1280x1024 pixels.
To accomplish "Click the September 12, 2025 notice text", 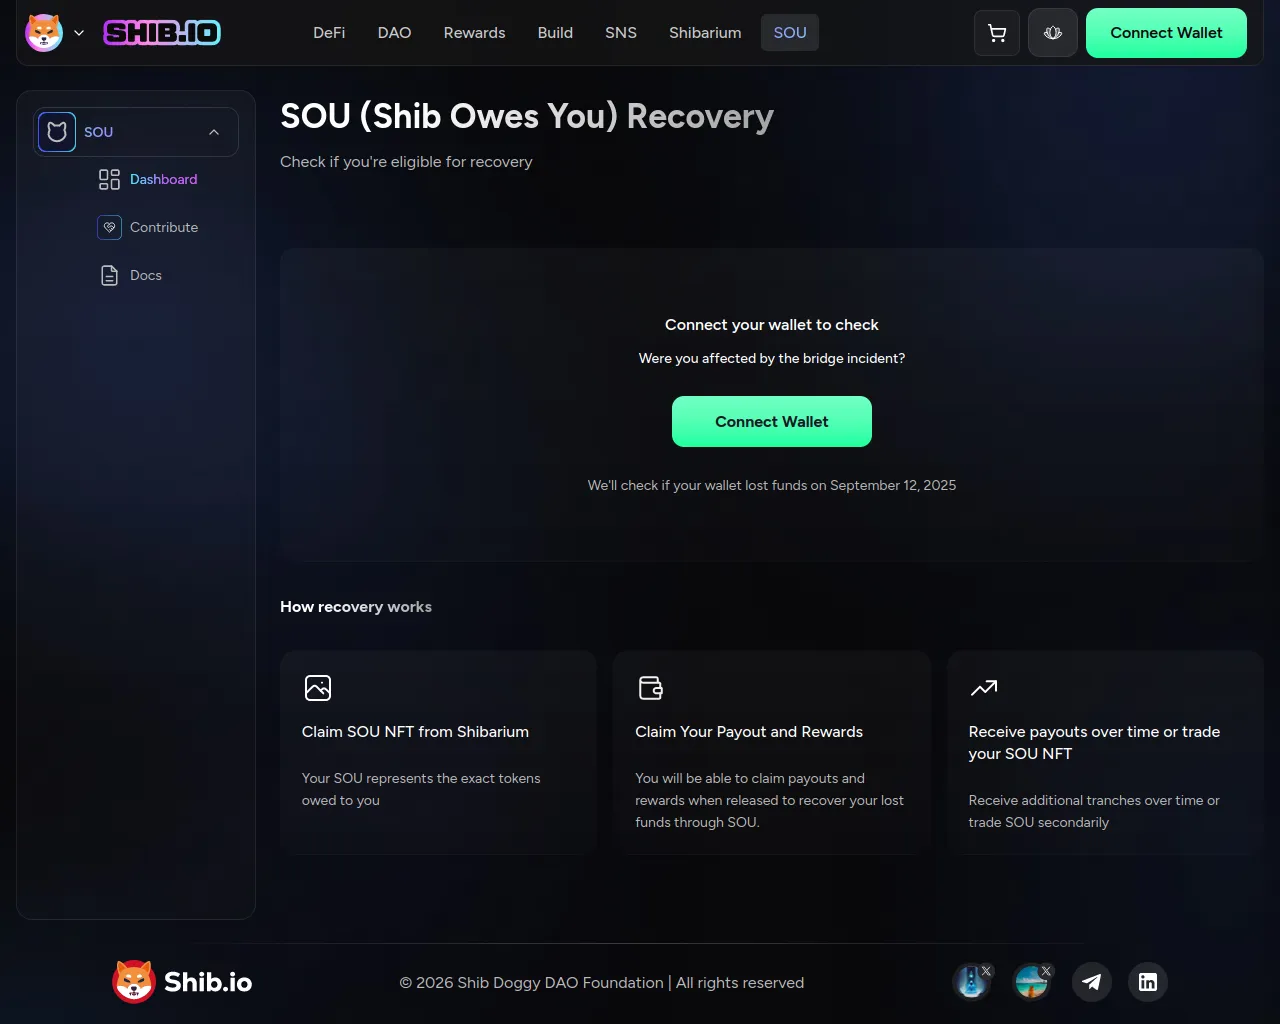I will (772, 485).
